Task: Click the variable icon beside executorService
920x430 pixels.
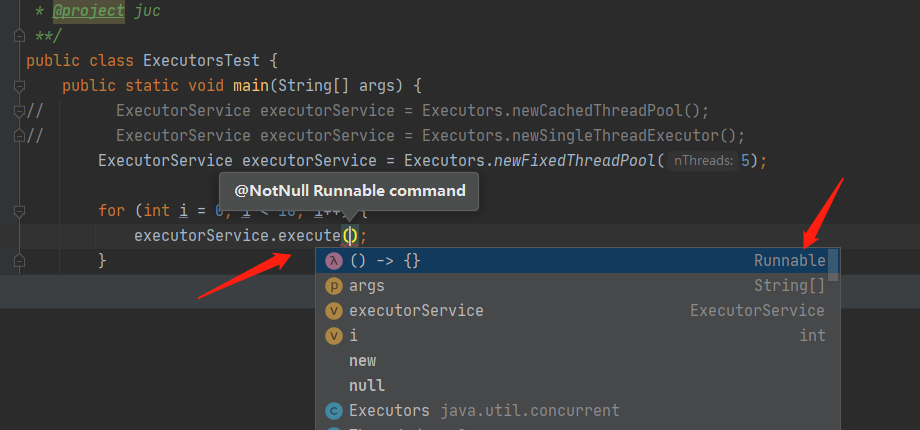Action: (334, 311)
